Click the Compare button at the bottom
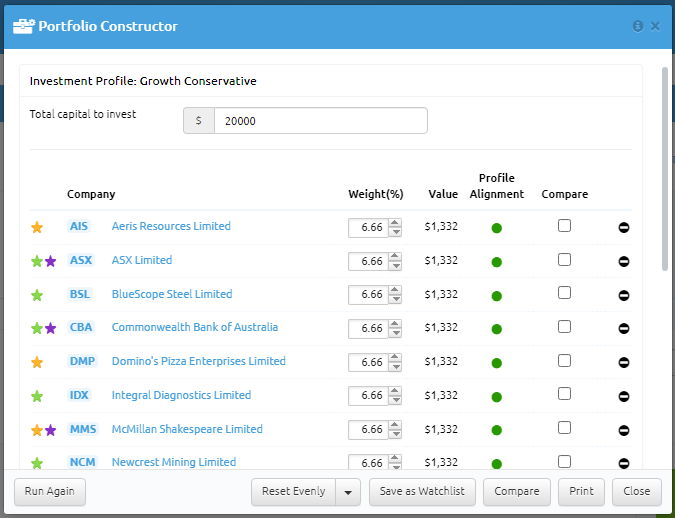Screen dimensions: 675x518 (x=517, y=492)
